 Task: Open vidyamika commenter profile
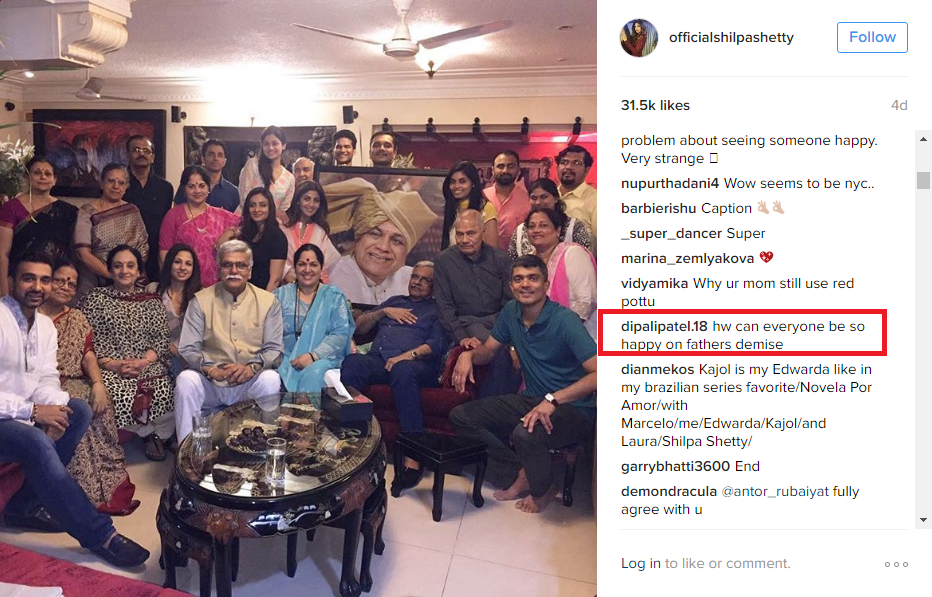coord(654,284)
